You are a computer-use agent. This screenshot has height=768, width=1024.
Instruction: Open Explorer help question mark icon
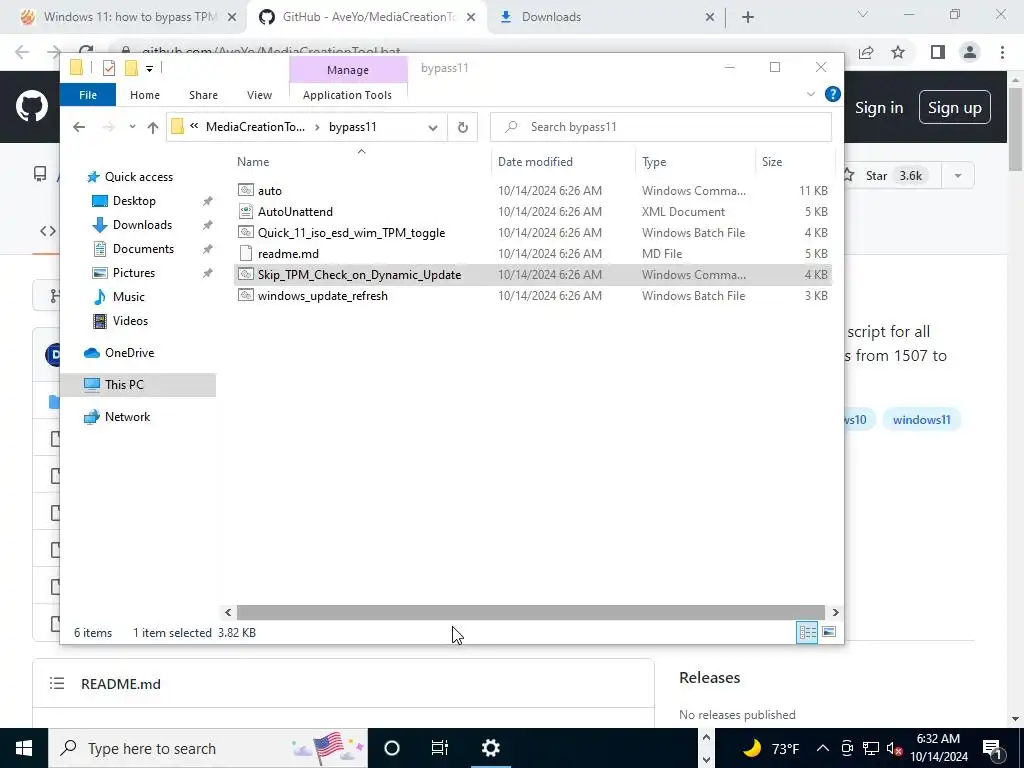833,94
